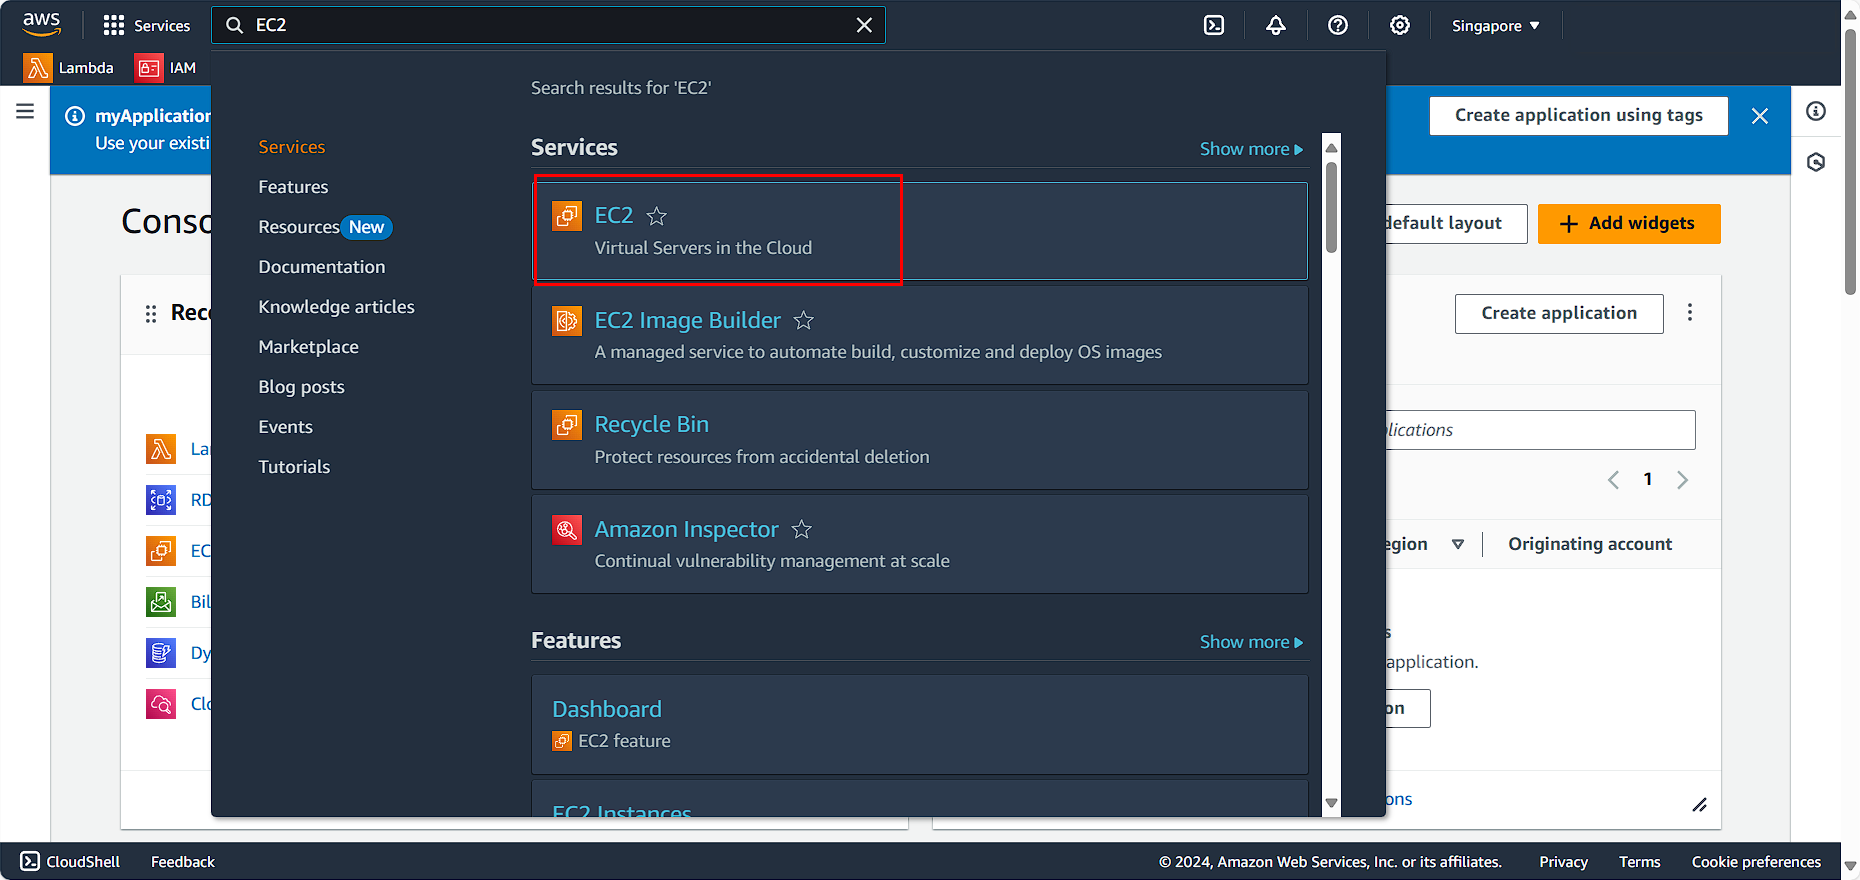Select Knowledge articles search category
Screen dimensions: 1860x880
click(x=336, y=307)
